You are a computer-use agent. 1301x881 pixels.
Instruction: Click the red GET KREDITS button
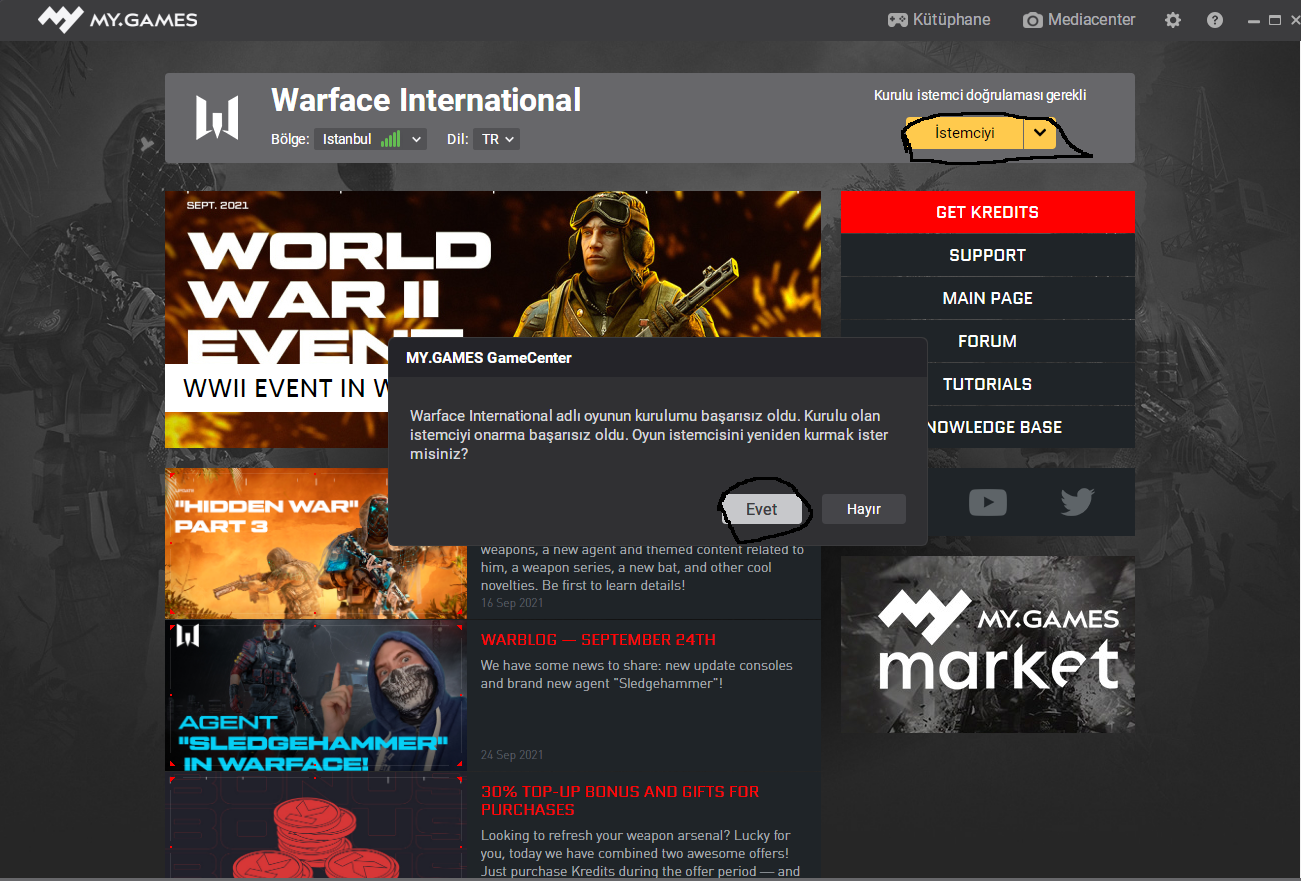988,212
